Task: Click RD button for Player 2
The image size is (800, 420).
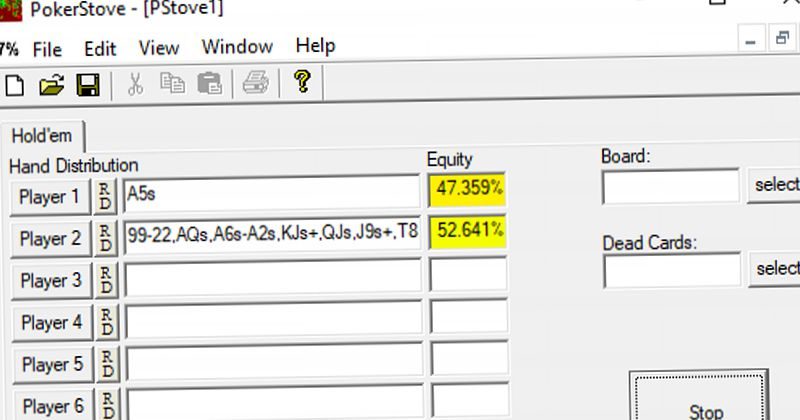Action: [x=105, y=238]
